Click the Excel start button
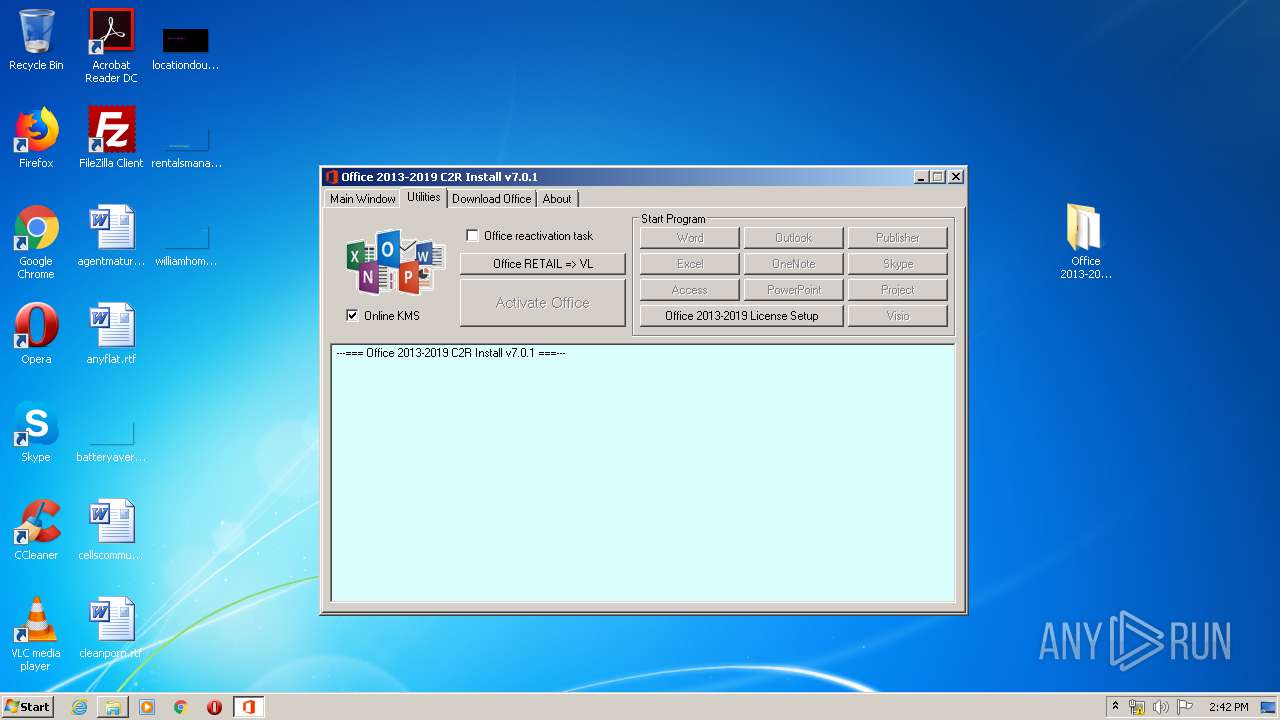Screen dimensions: 1280x720 (690, 264)
